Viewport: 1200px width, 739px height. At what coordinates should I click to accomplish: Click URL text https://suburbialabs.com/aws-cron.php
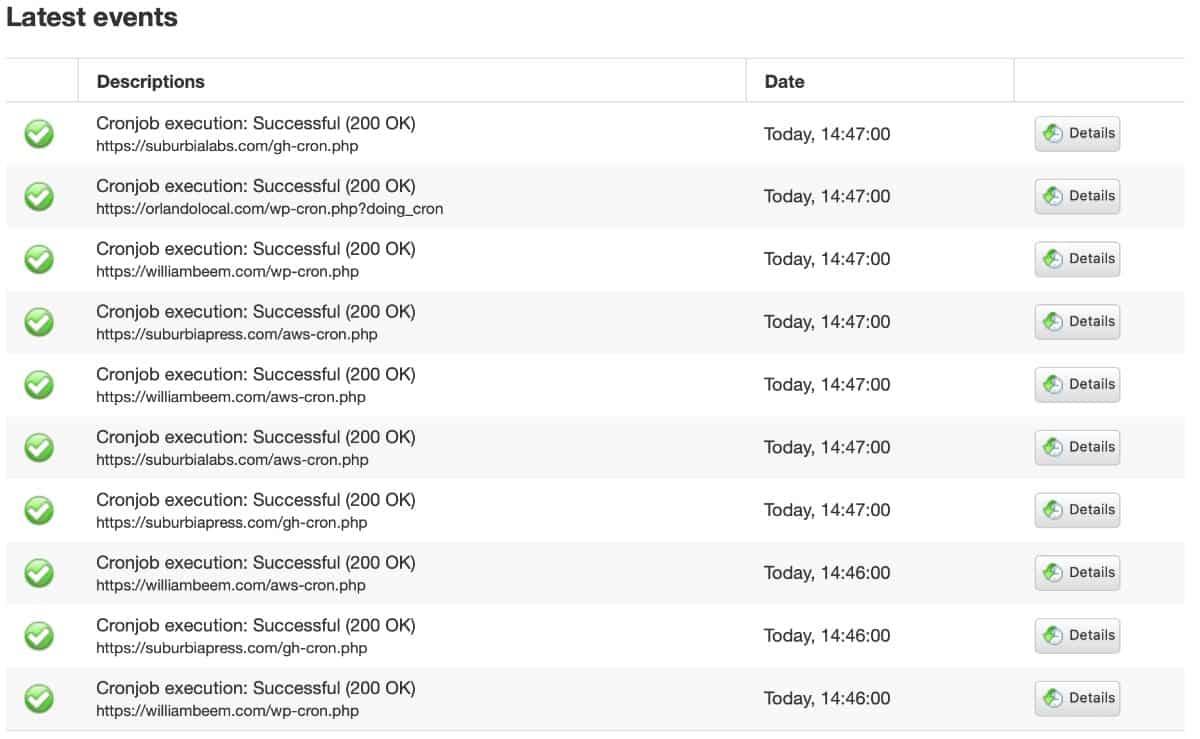click(232, 460)
